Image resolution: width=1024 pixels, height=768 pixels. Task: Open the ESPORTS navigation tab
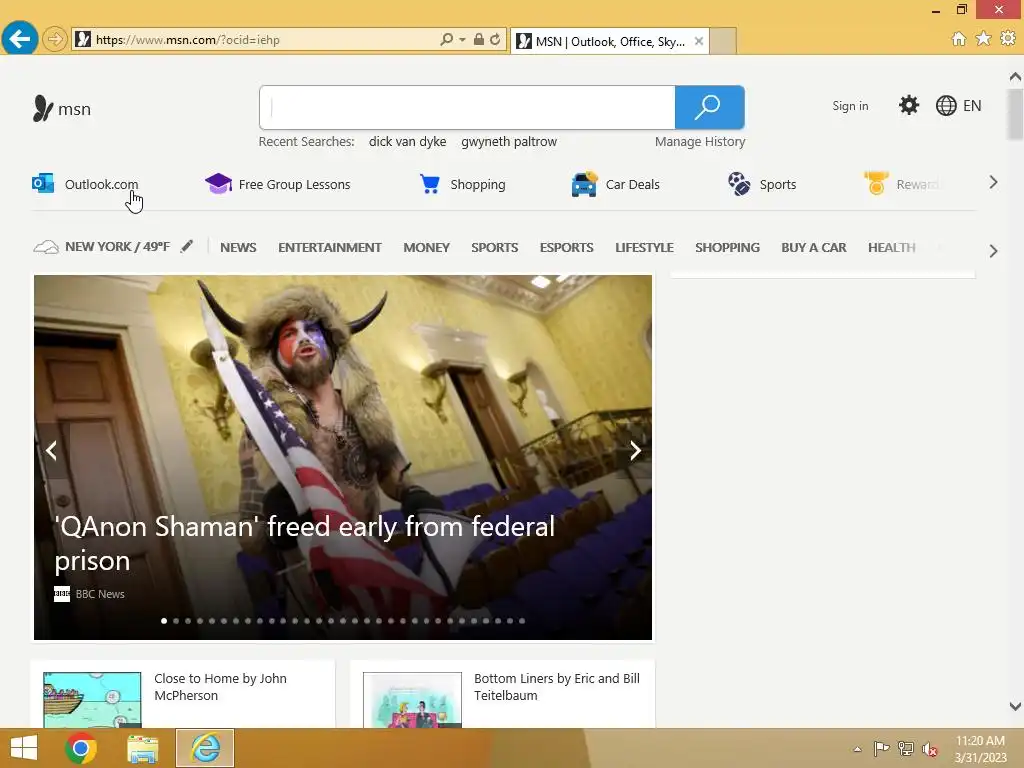pos(566,248)
